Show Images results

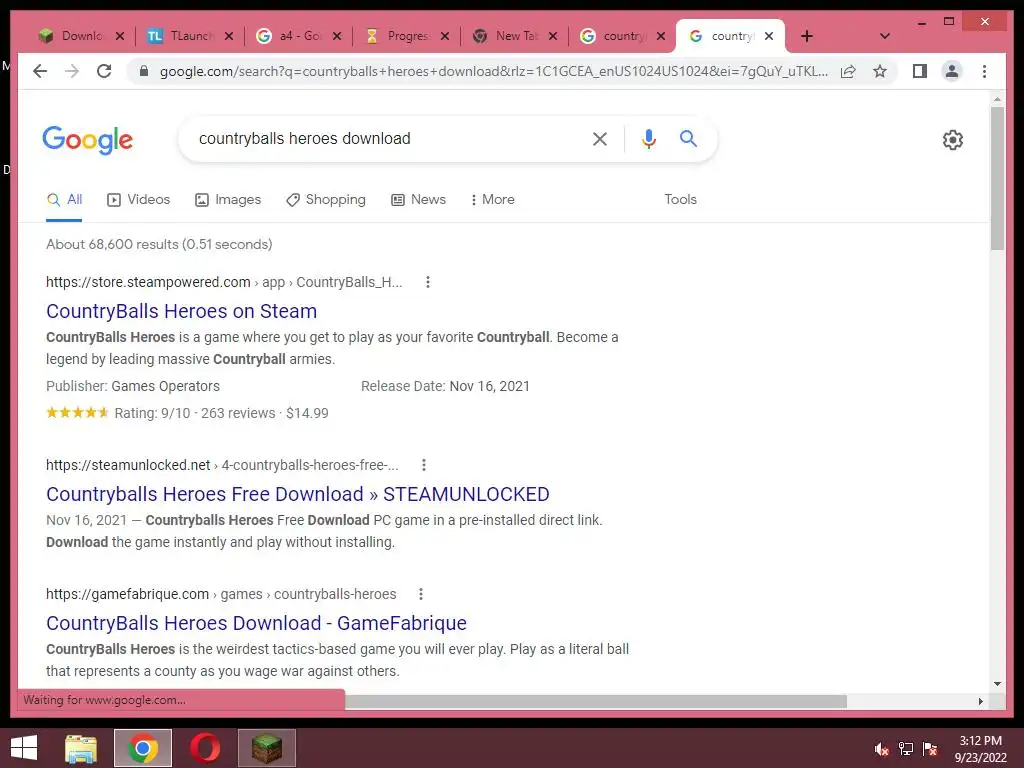(228, 200)
